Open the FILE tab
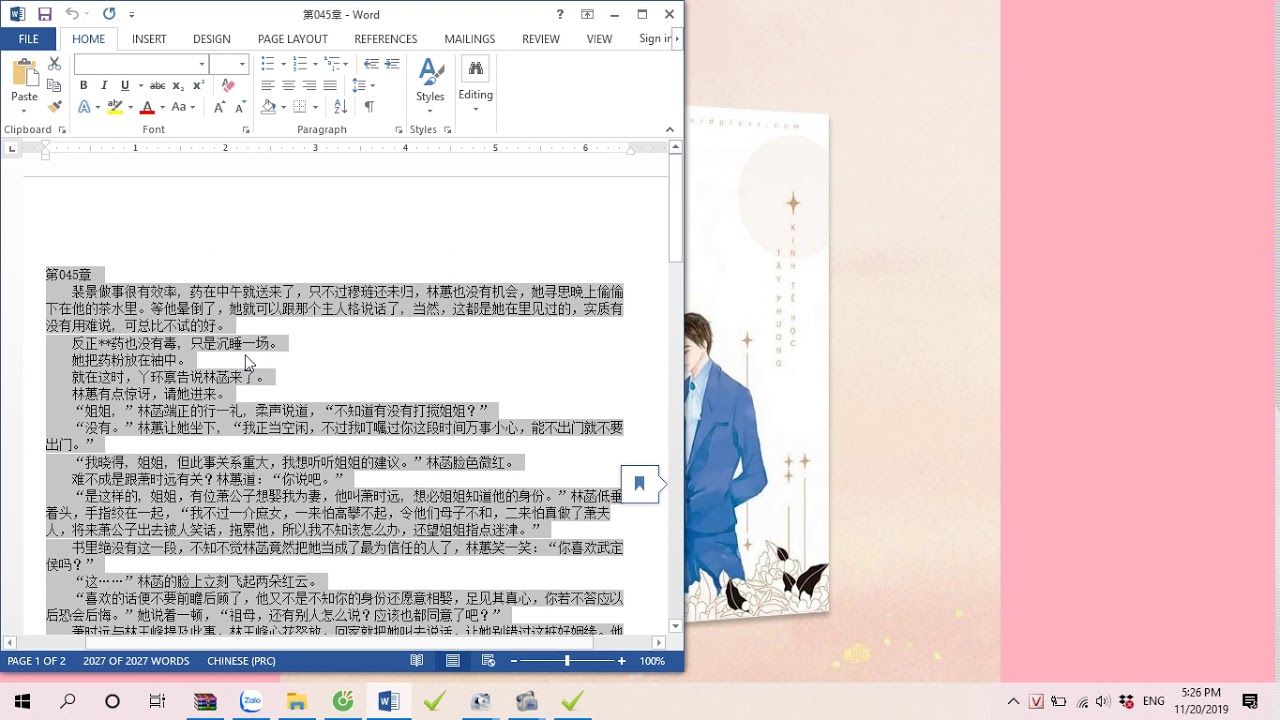Screen dimensions: 1280x720 click(29, 39)
